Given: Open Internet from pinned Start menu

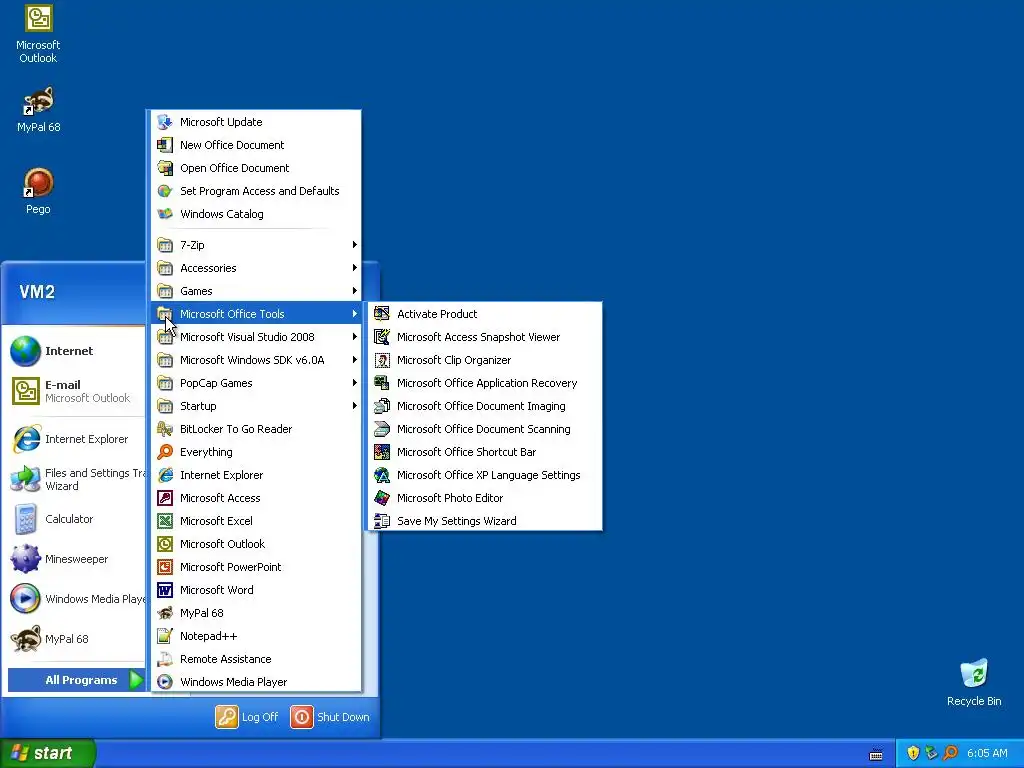Looking at the screenshot, I should click(76, 351).
